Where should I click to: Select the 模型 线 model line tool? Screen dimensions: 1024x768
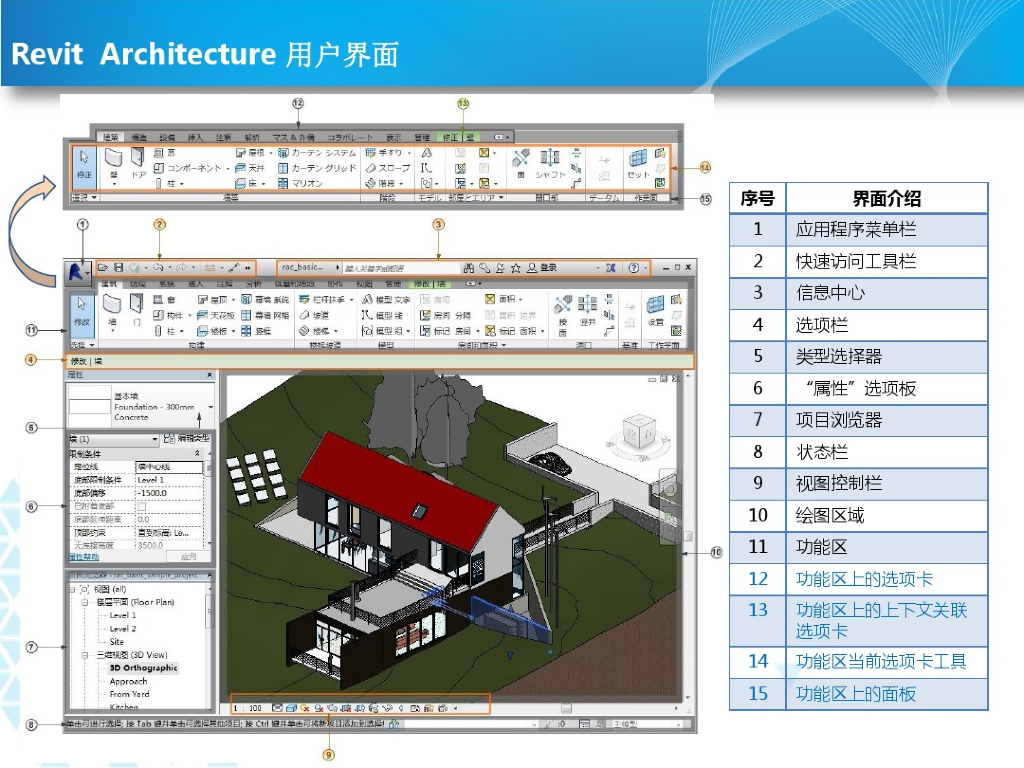click(x=383, y=315)
